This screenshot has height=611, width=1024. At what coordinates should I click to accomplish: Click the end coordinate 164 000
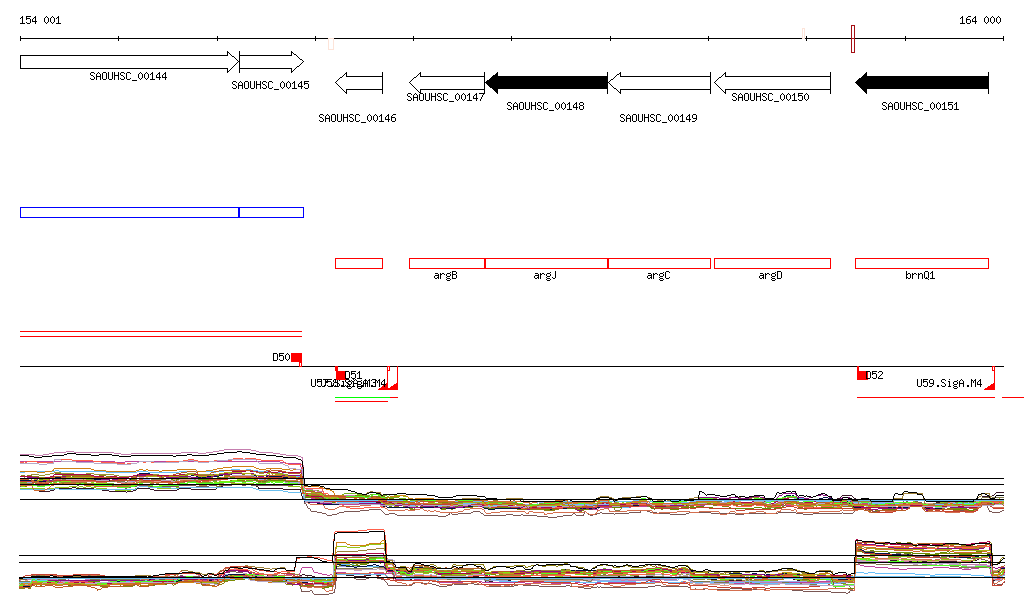[x=980, y=20]
